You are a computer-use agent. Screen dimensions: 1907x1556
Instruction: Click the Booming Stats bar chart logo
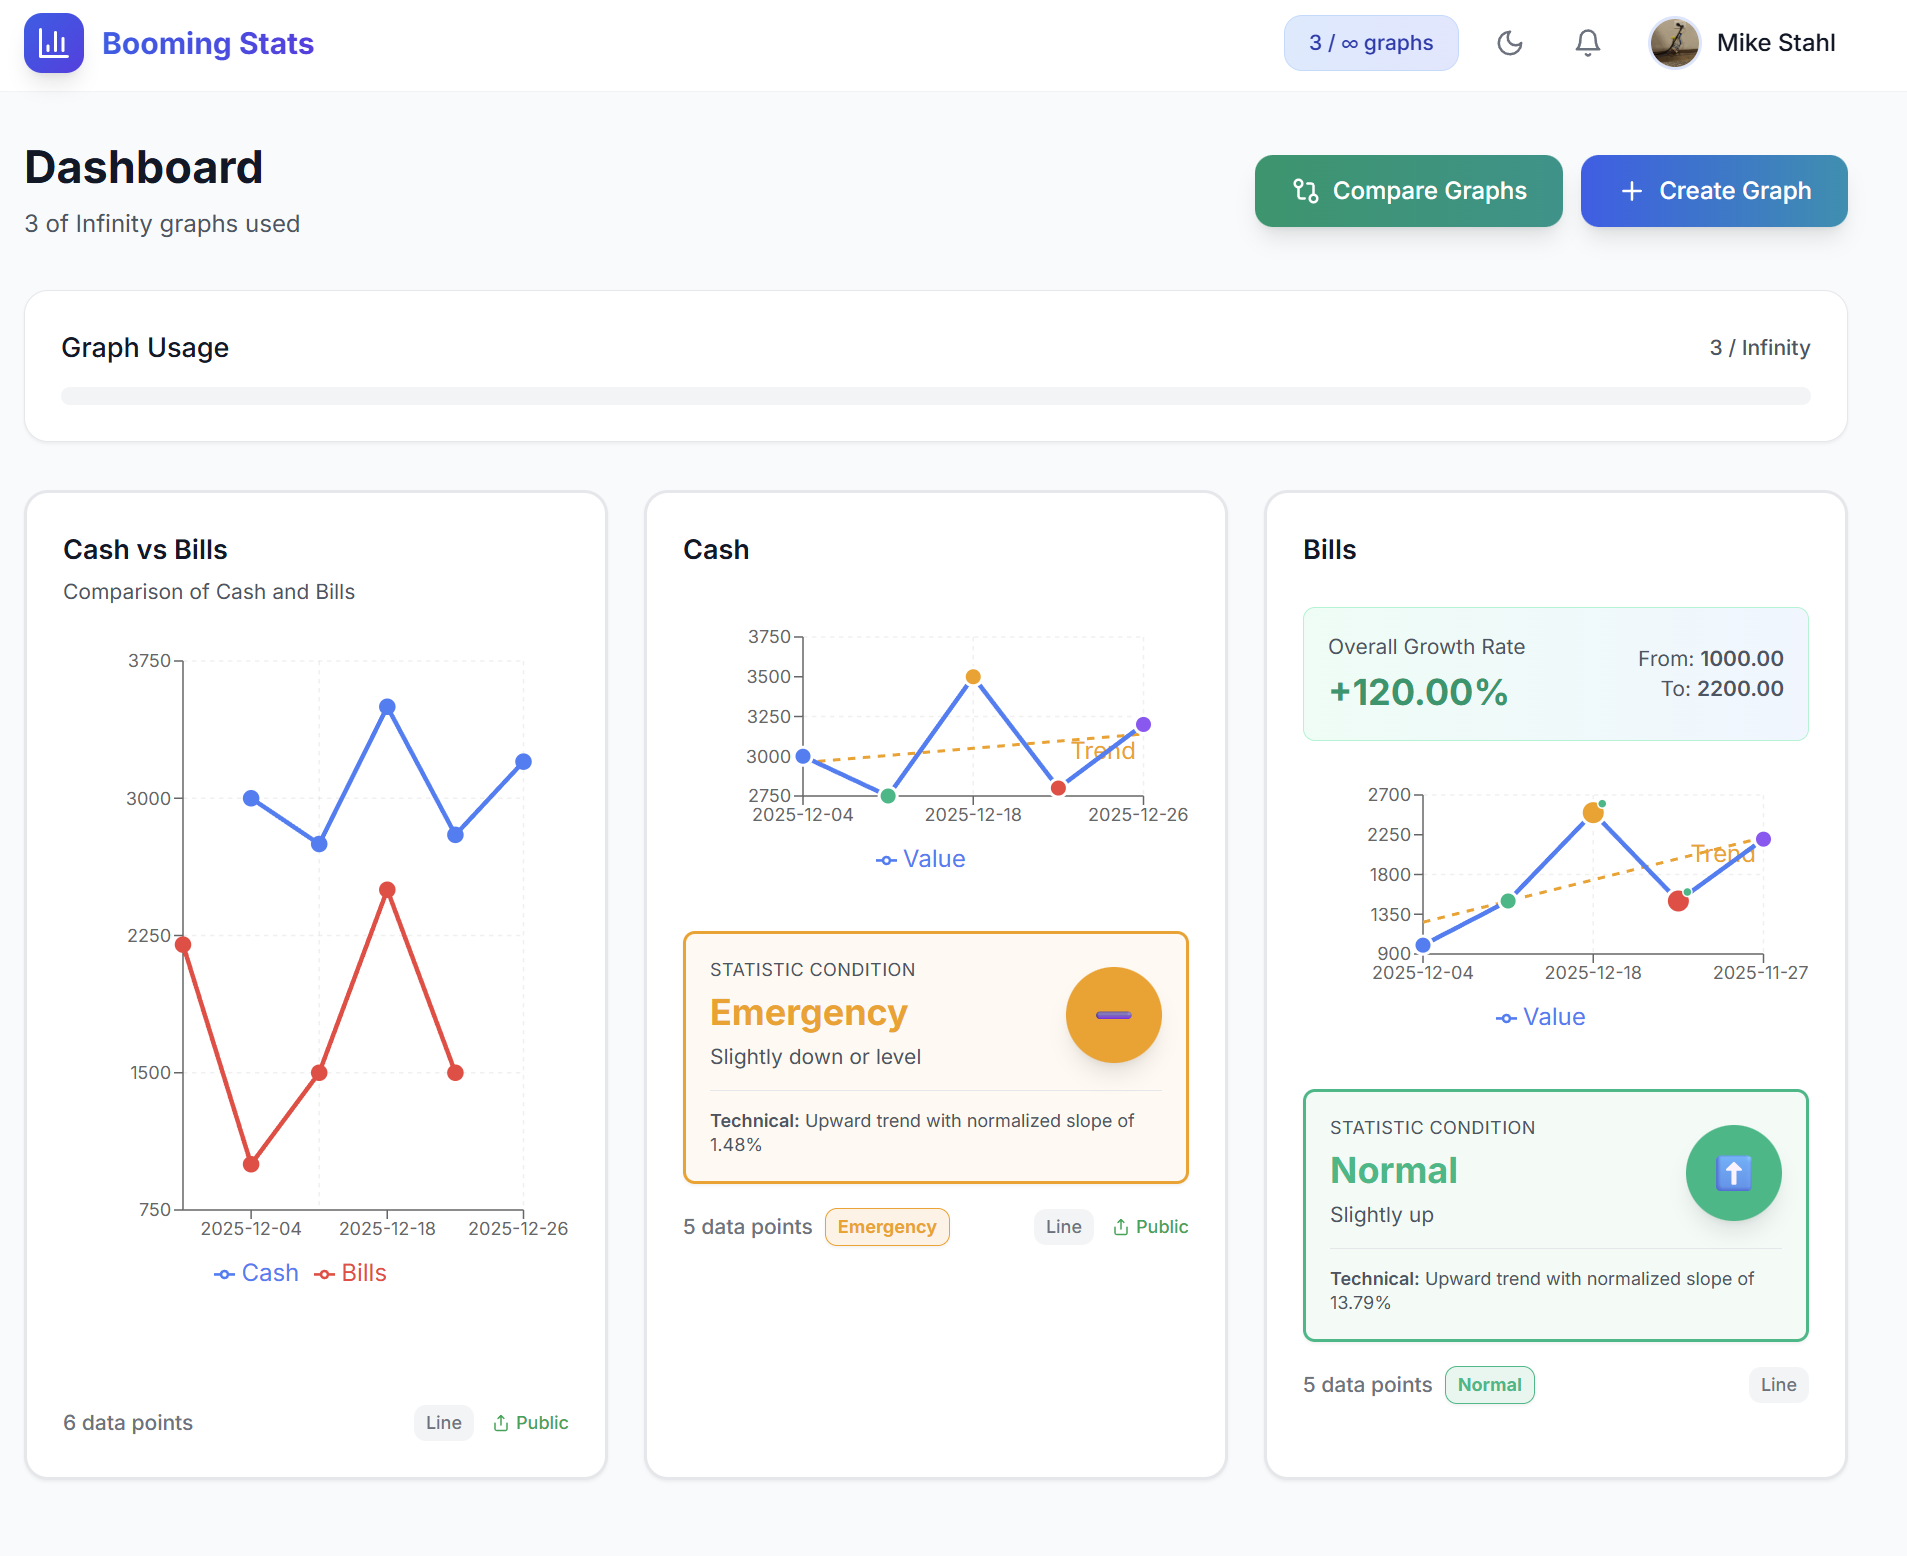(x=53, y=43)
